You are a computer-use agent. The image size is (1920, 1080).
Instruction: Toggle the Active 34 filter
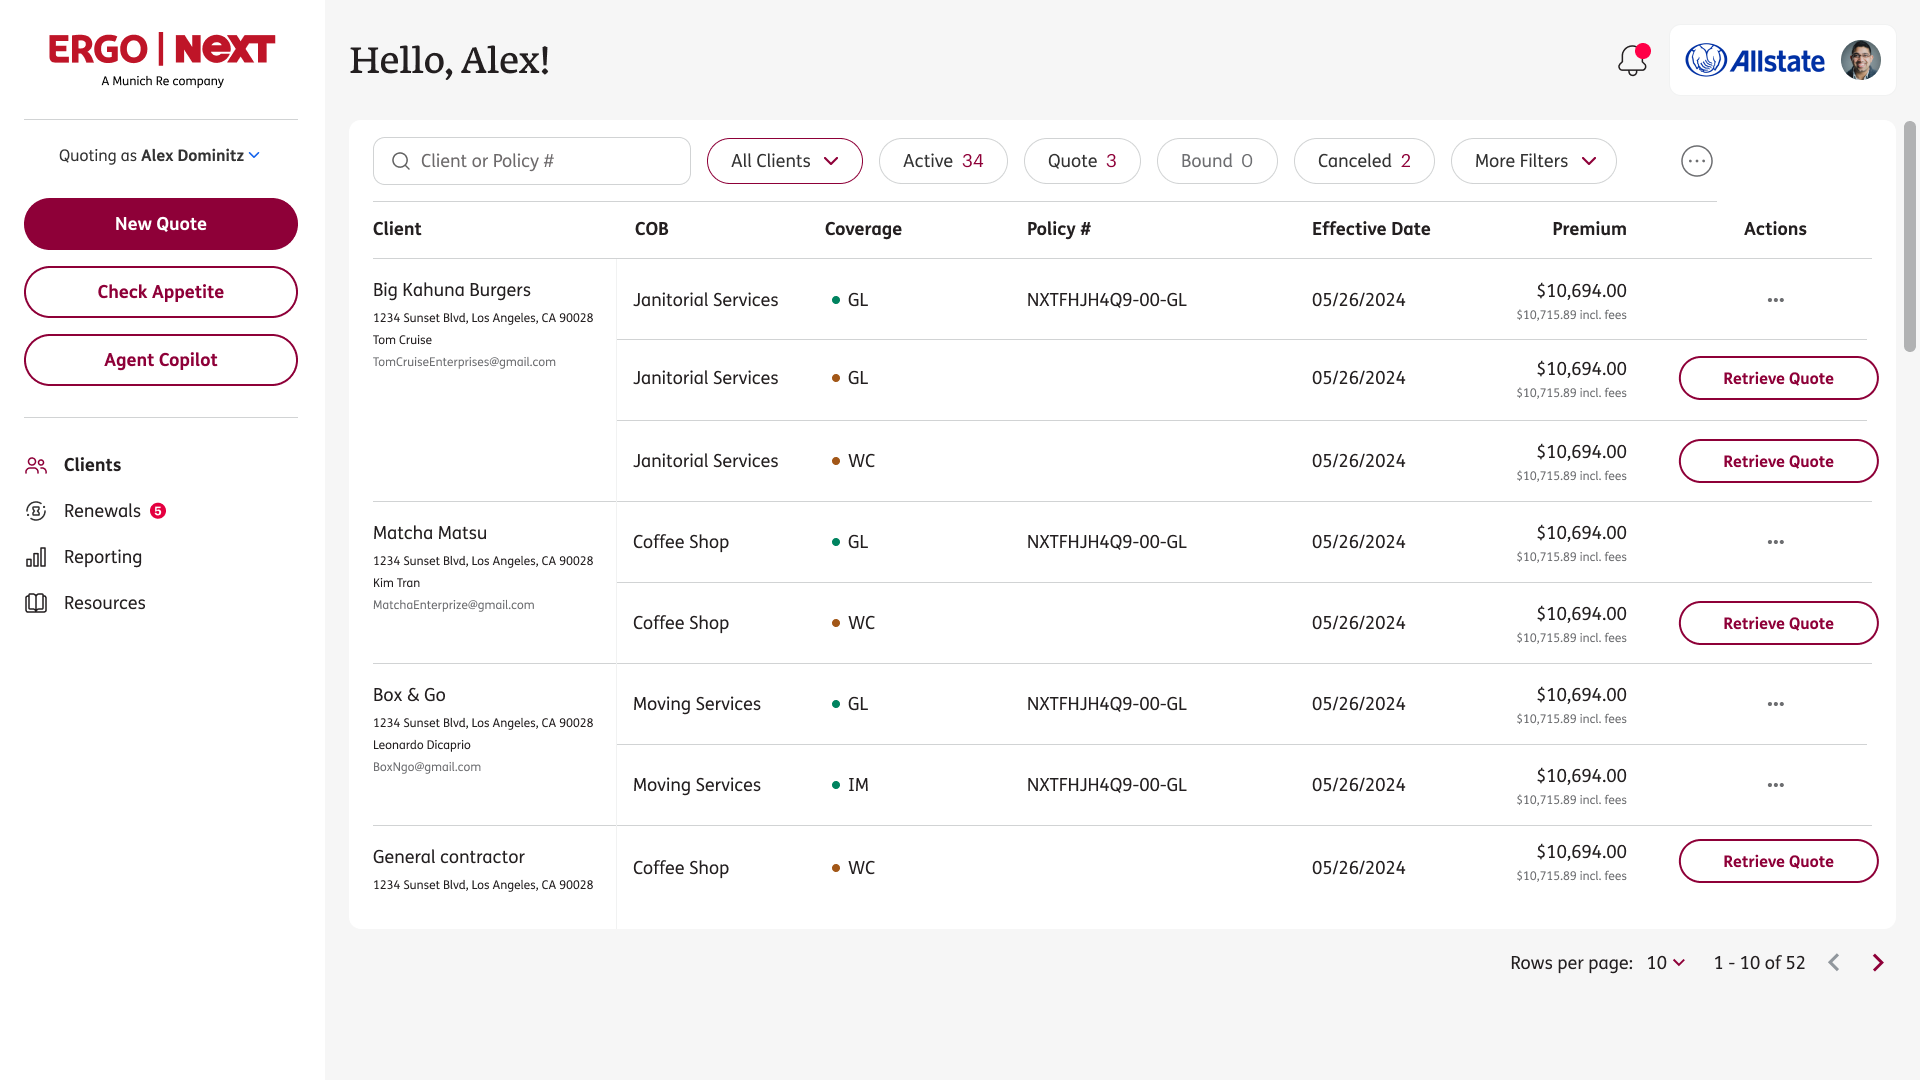(x=943, y=161)
